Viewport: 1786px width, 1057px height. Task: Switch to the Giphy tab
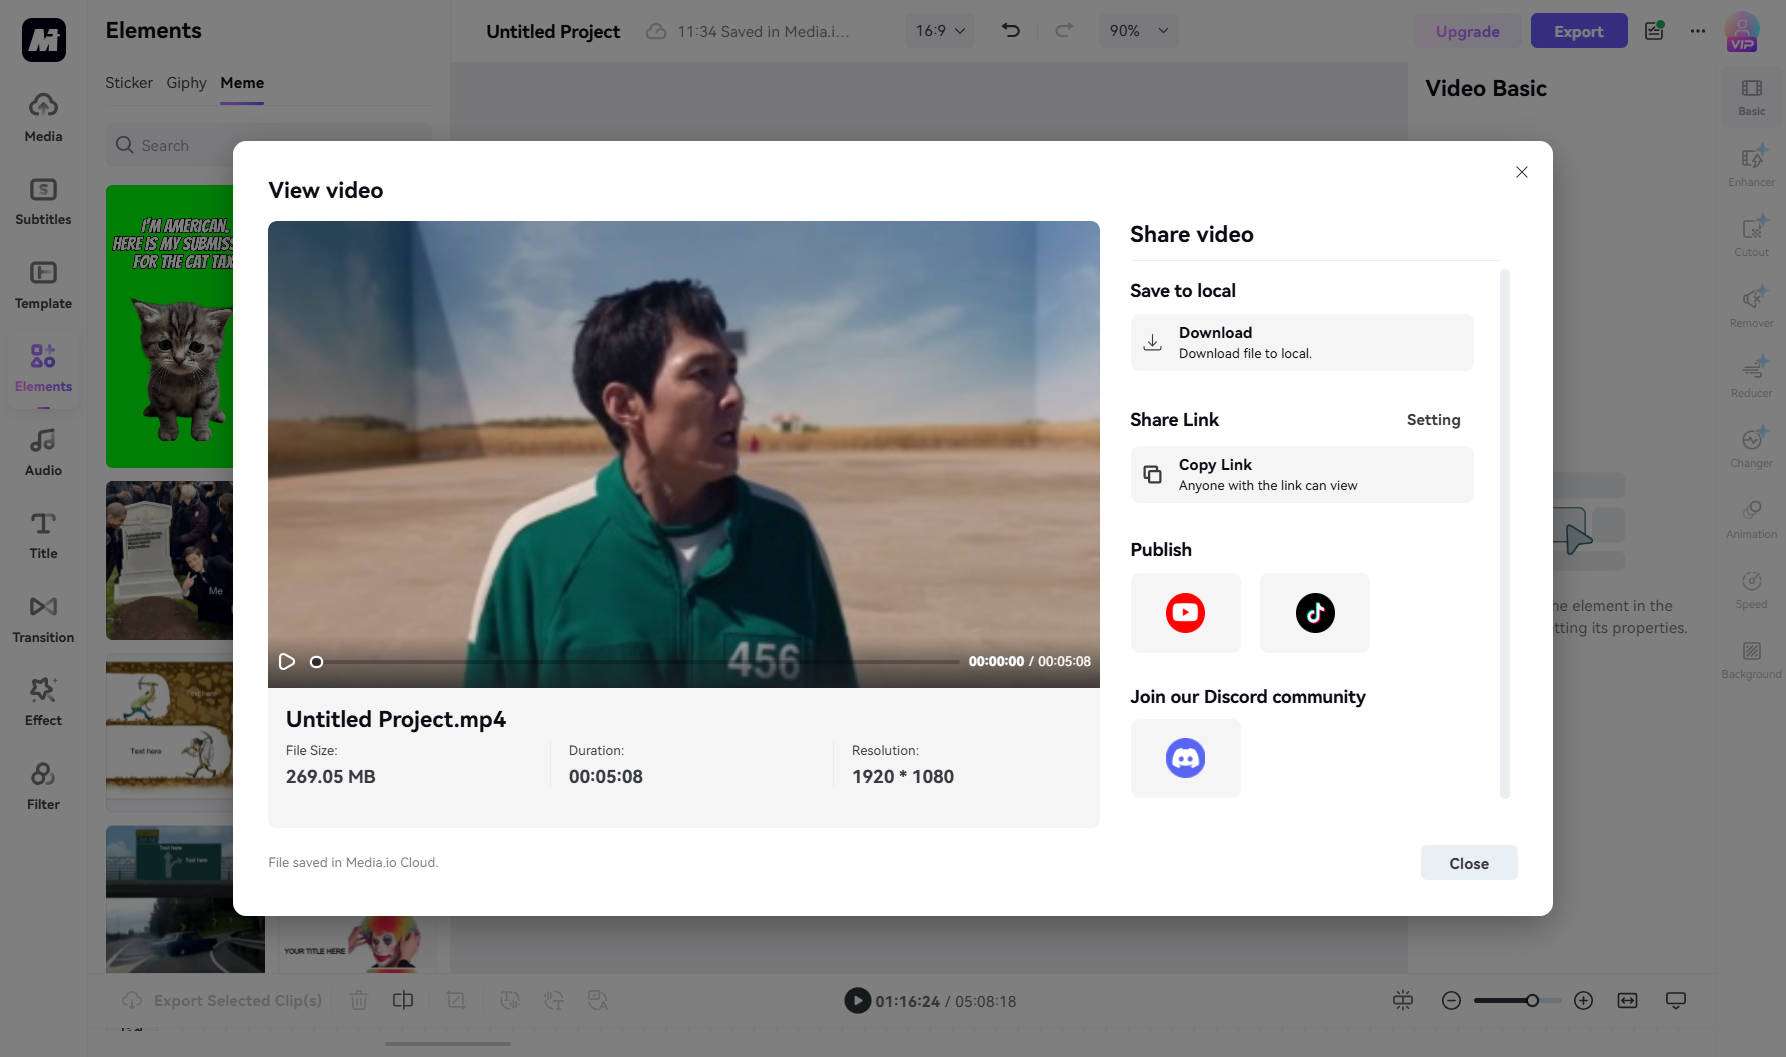pos(186,83)
